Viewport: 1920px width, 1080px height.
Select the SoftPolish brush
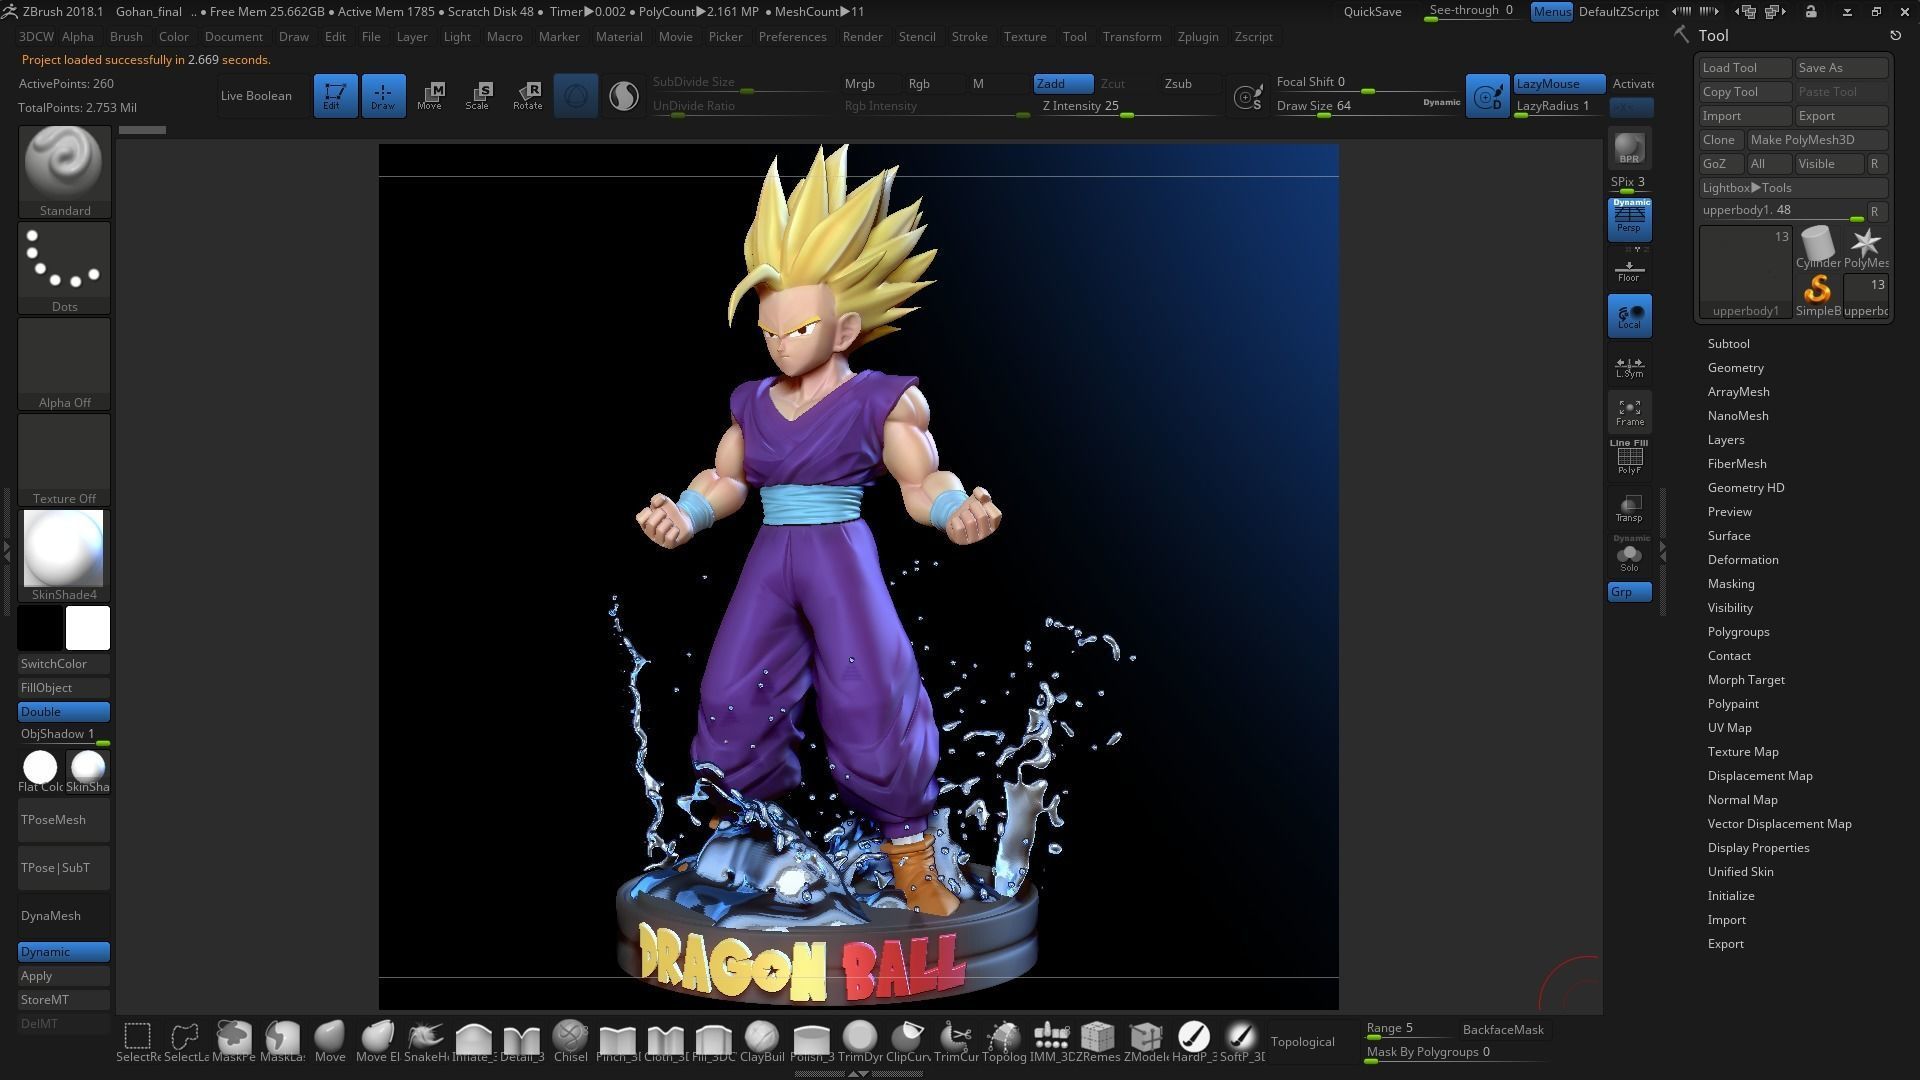(x=1242, y=1041)
